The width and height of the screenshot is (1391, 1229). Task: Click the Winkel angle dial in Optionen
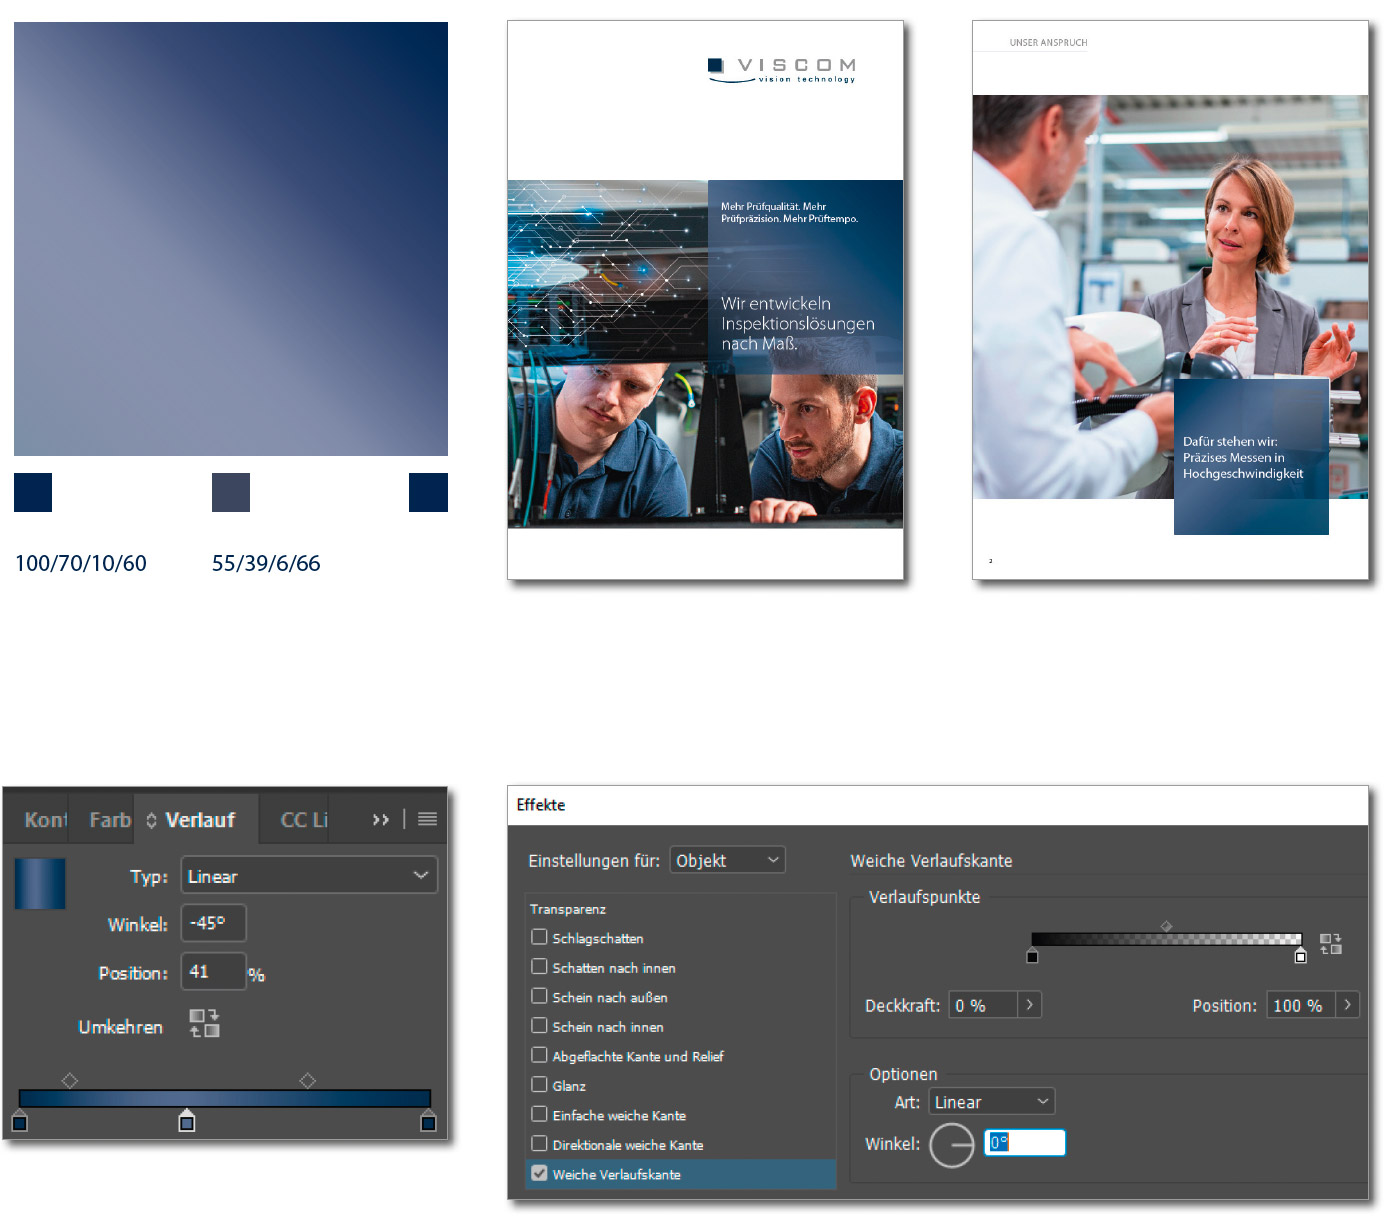pyautogui.click(x=951, y=1145)
